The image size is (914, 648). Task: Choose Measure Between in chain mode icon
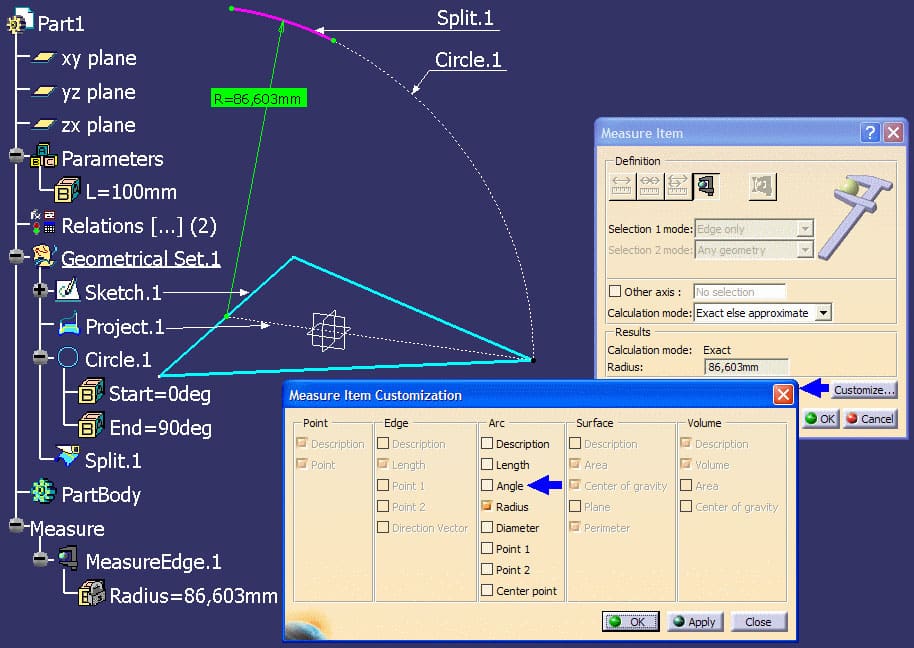click(649, 186)
